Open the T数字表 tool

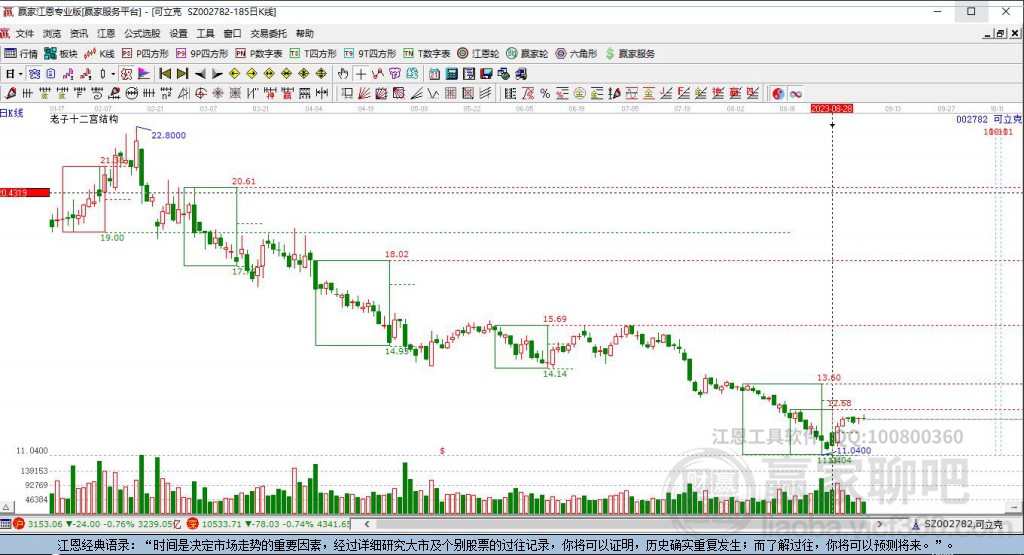pyautogui.click(x=426, y=54)
